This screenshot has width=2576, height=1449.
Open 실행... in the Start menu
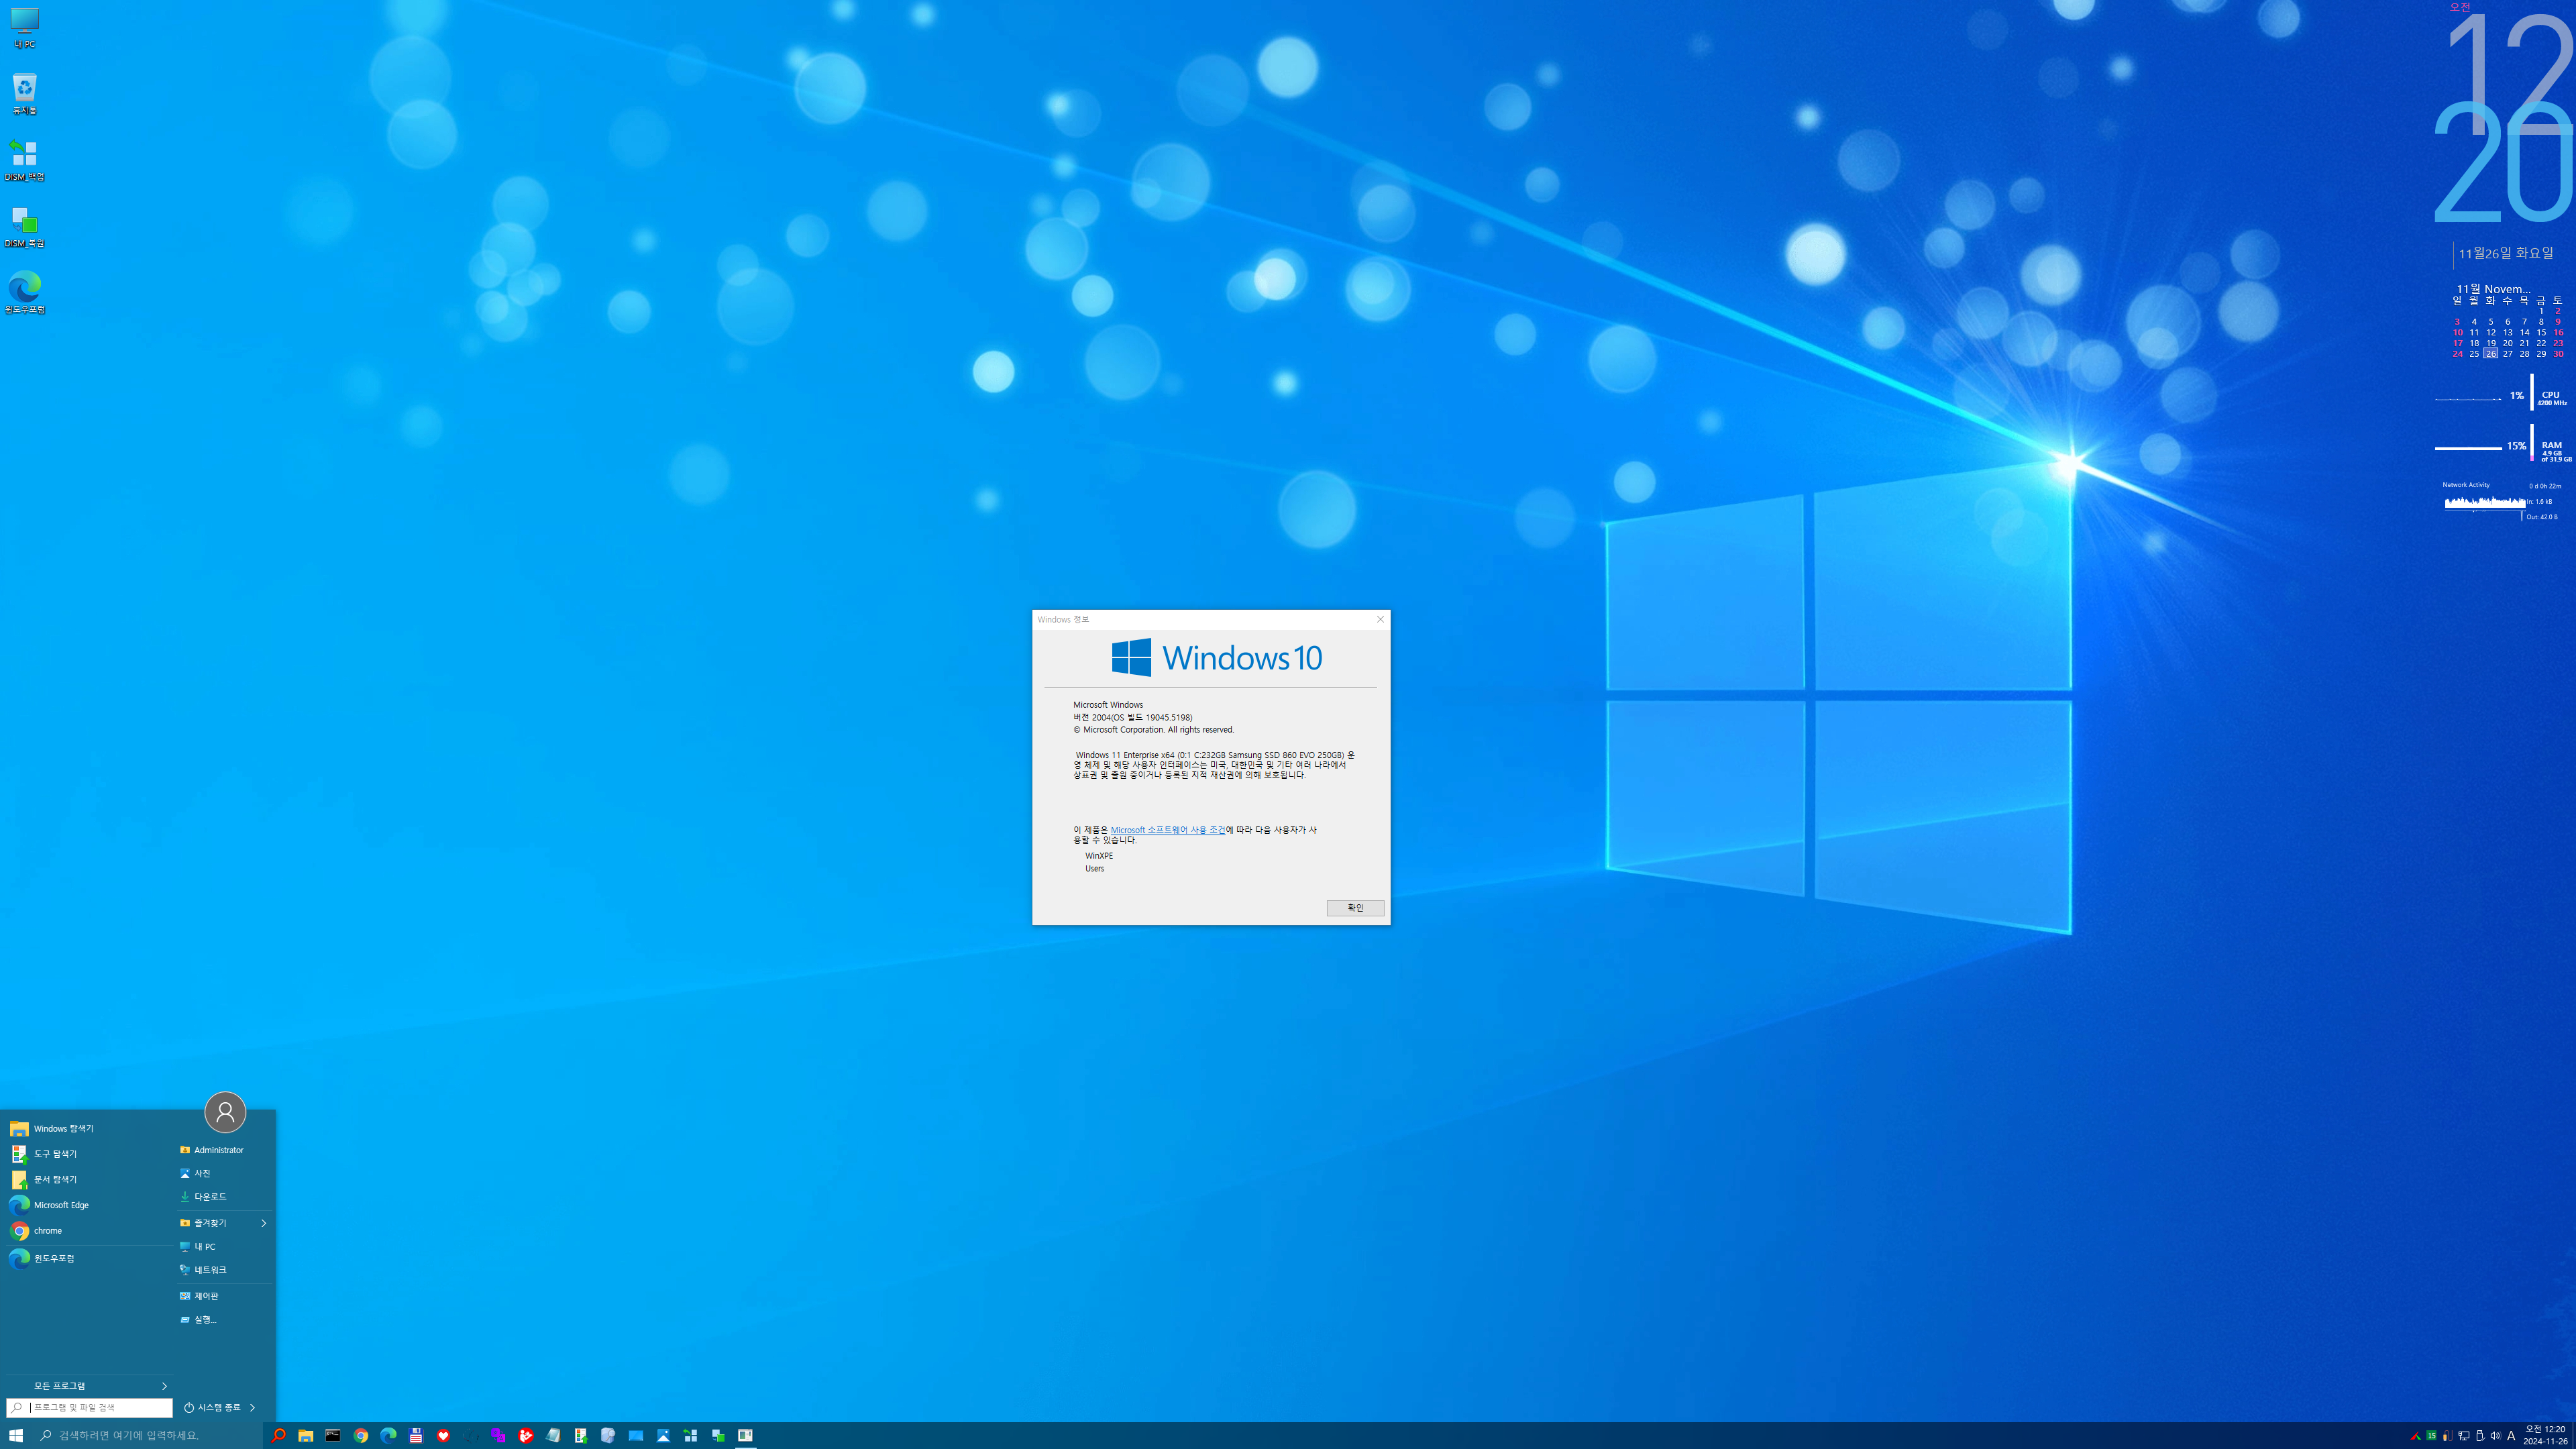225,1319
